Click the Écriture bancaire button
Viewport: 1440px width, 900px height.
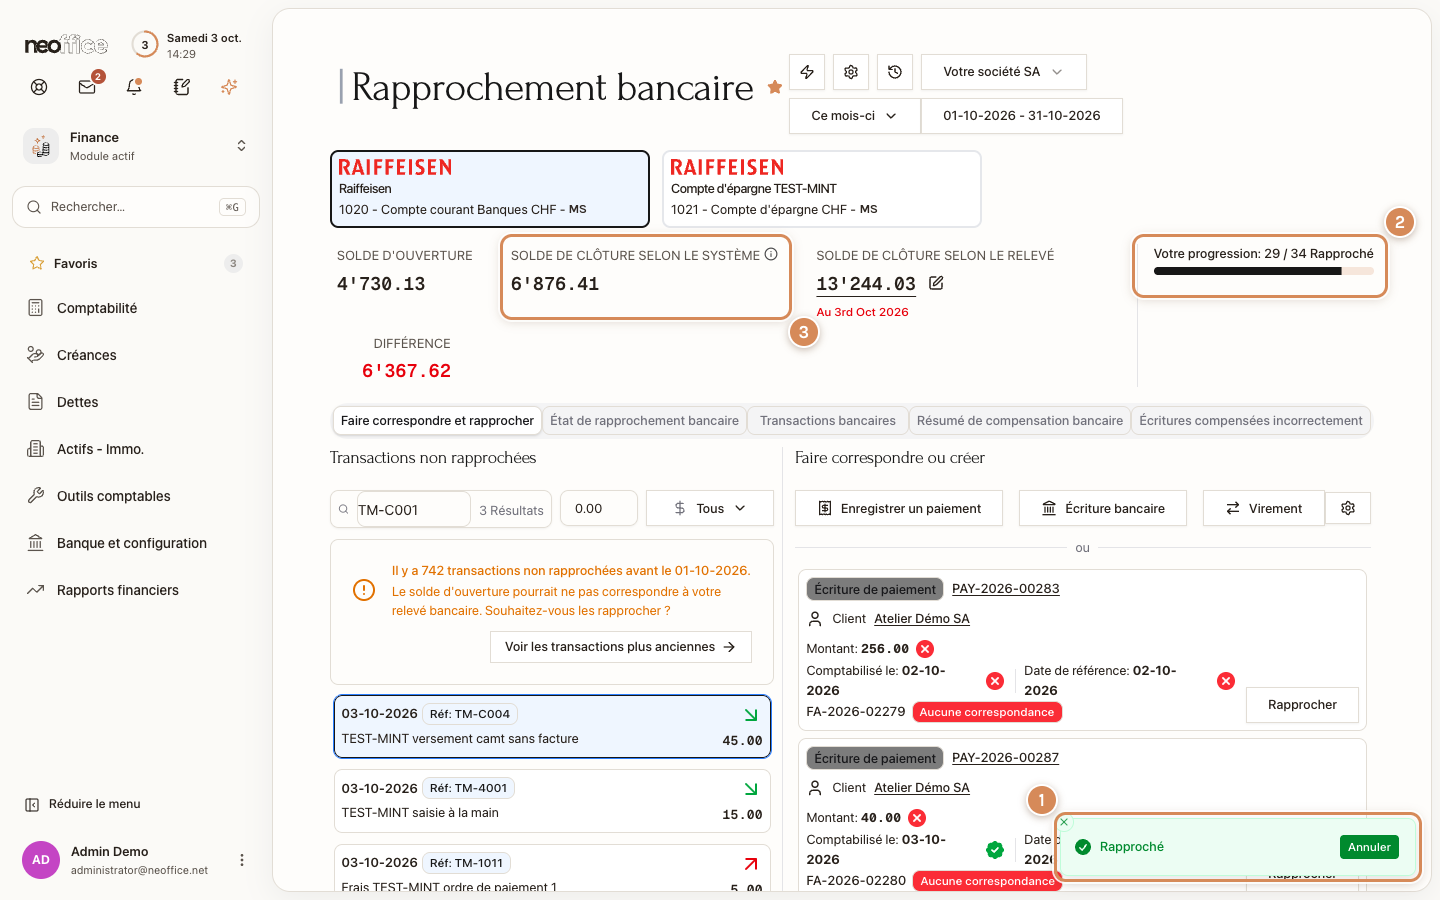pyautogui.click(x=1103, y=508)
